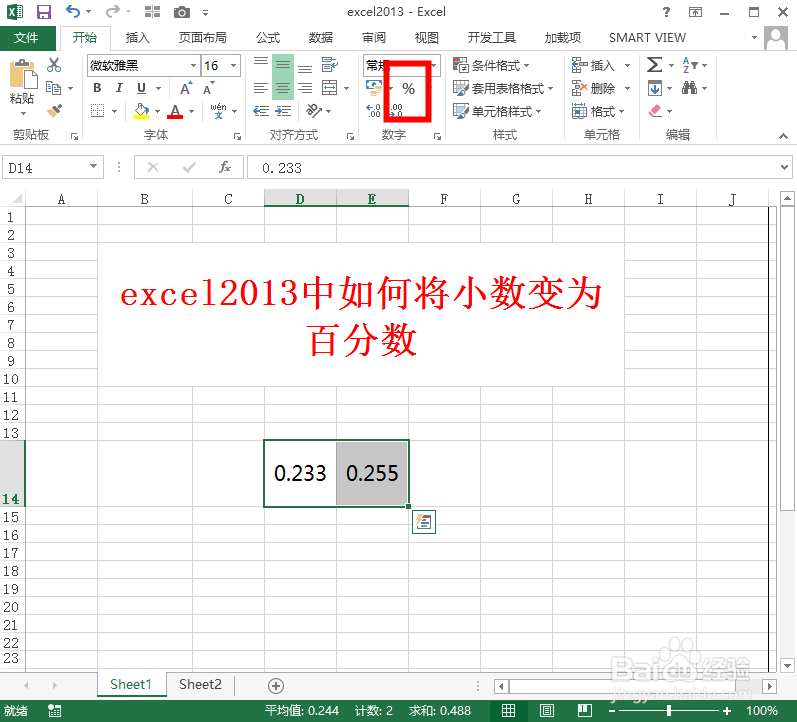Save the workbook with the floppy icon
This screenshot has width=797, height=722.
tap(44, 12)
